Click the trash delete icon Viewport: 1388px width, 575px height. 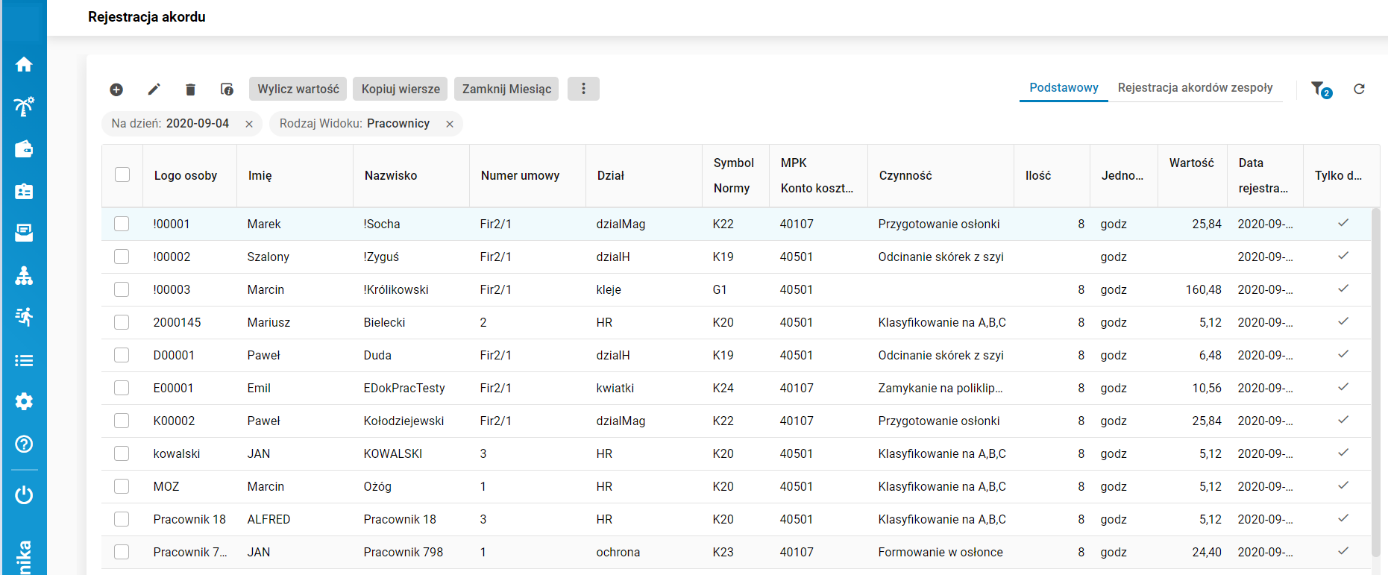point(191,89)
